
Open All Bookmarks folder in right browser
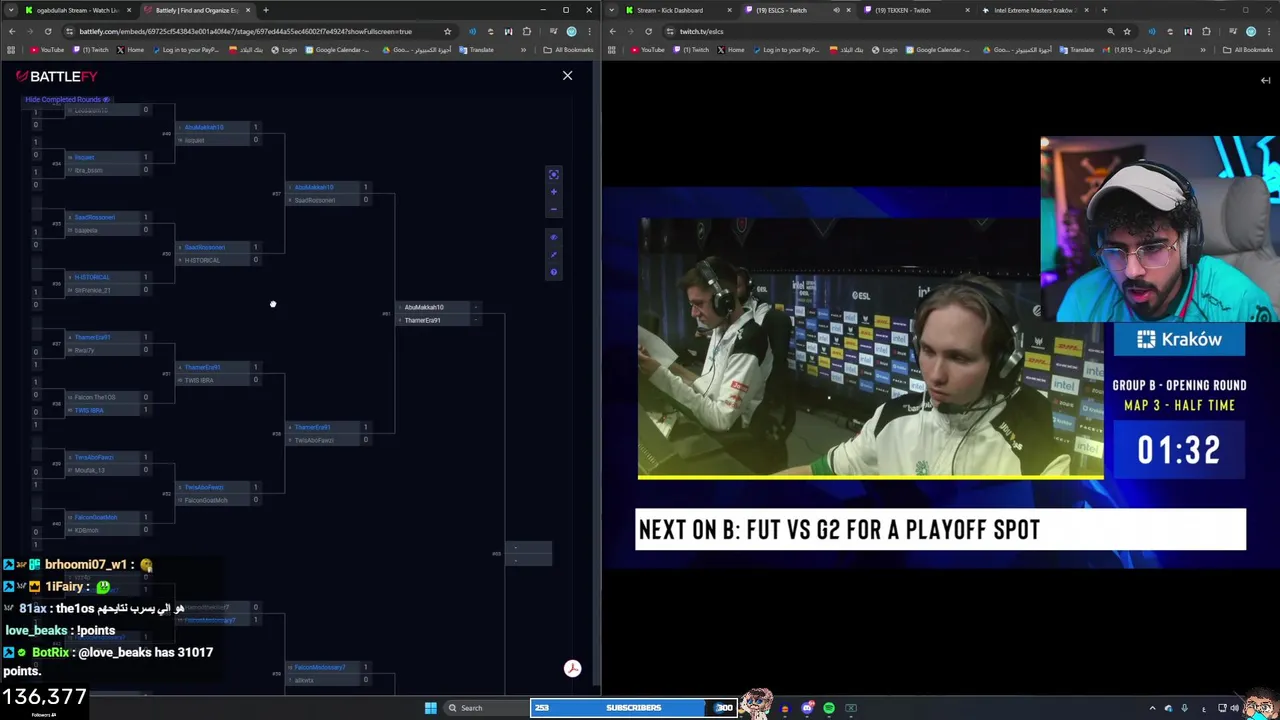tap(1248, 50)
